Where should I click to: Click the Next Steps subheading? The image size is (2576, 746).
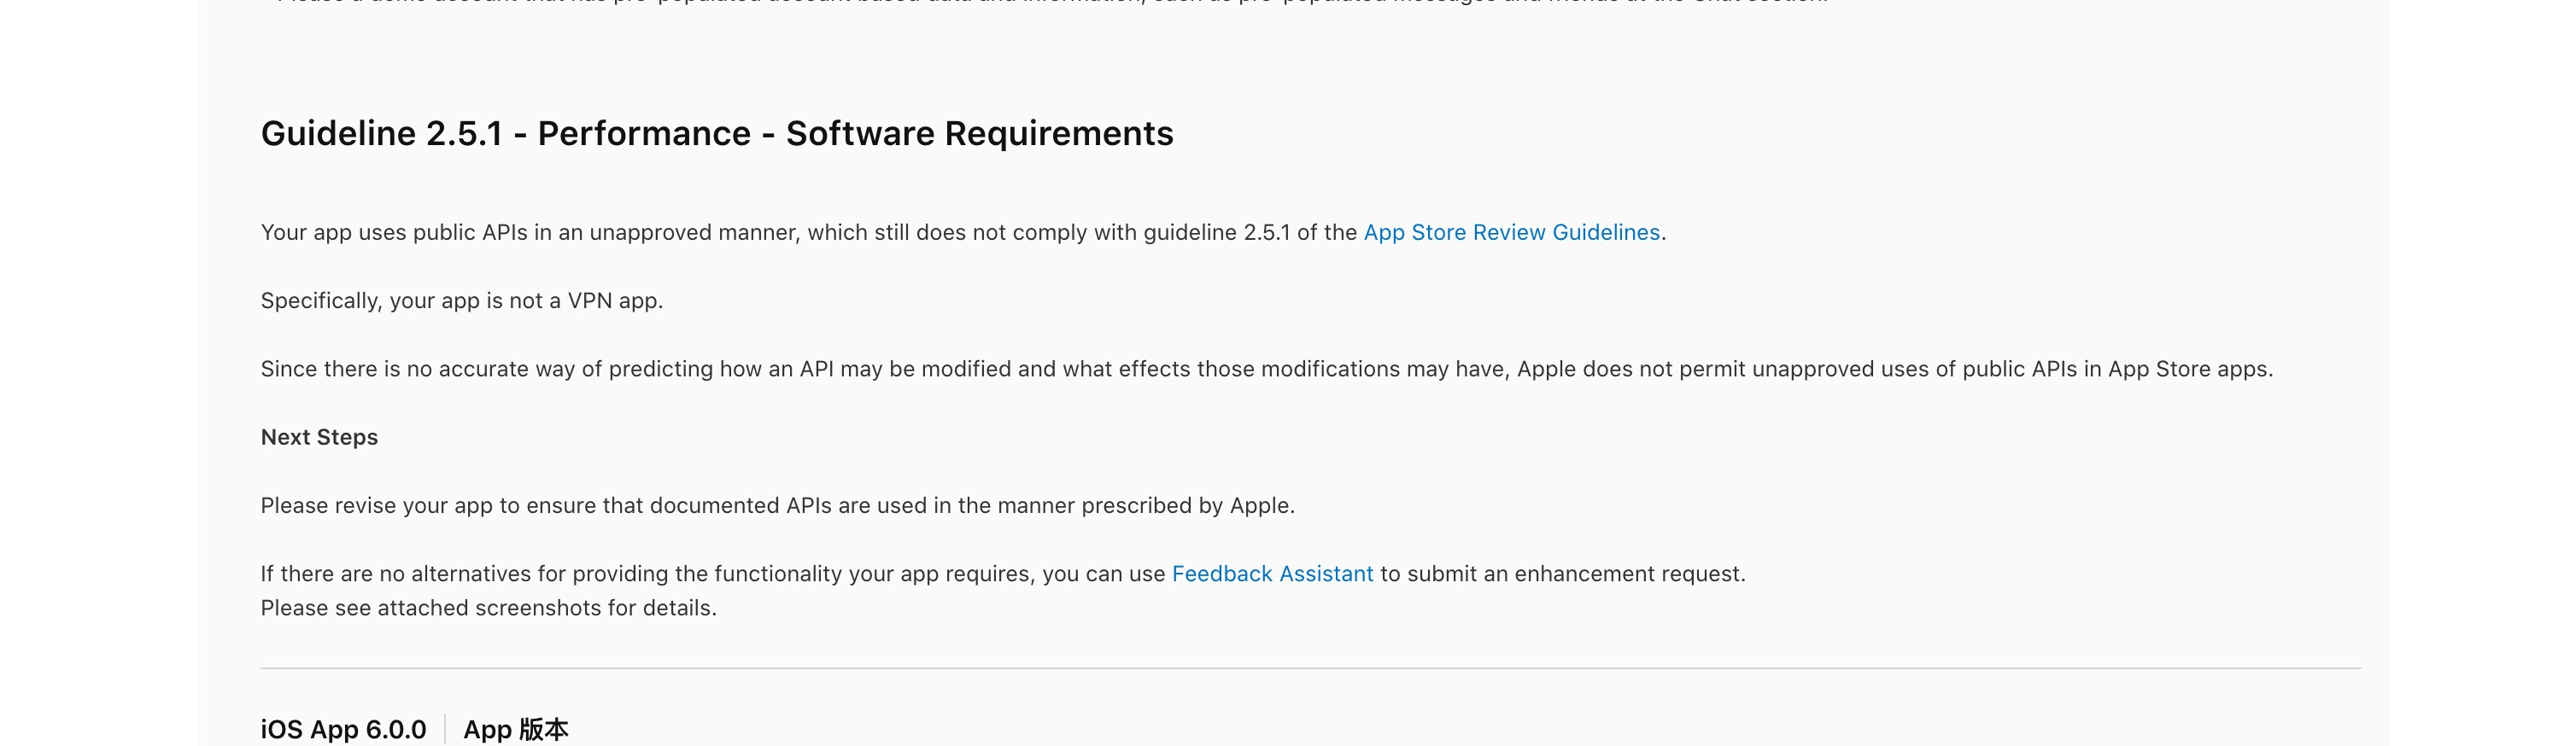coord(319,437)
